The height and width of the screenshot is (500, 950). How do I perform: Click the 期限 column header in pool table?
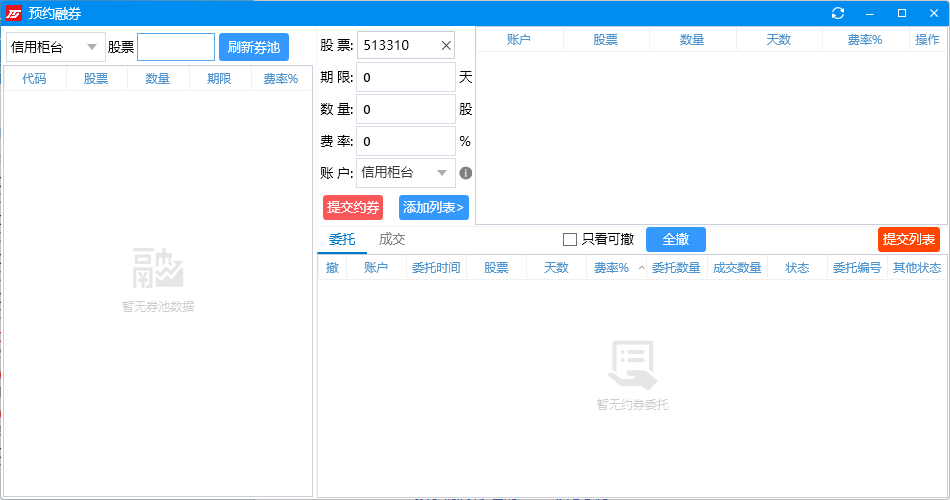(x=219, y=79)
